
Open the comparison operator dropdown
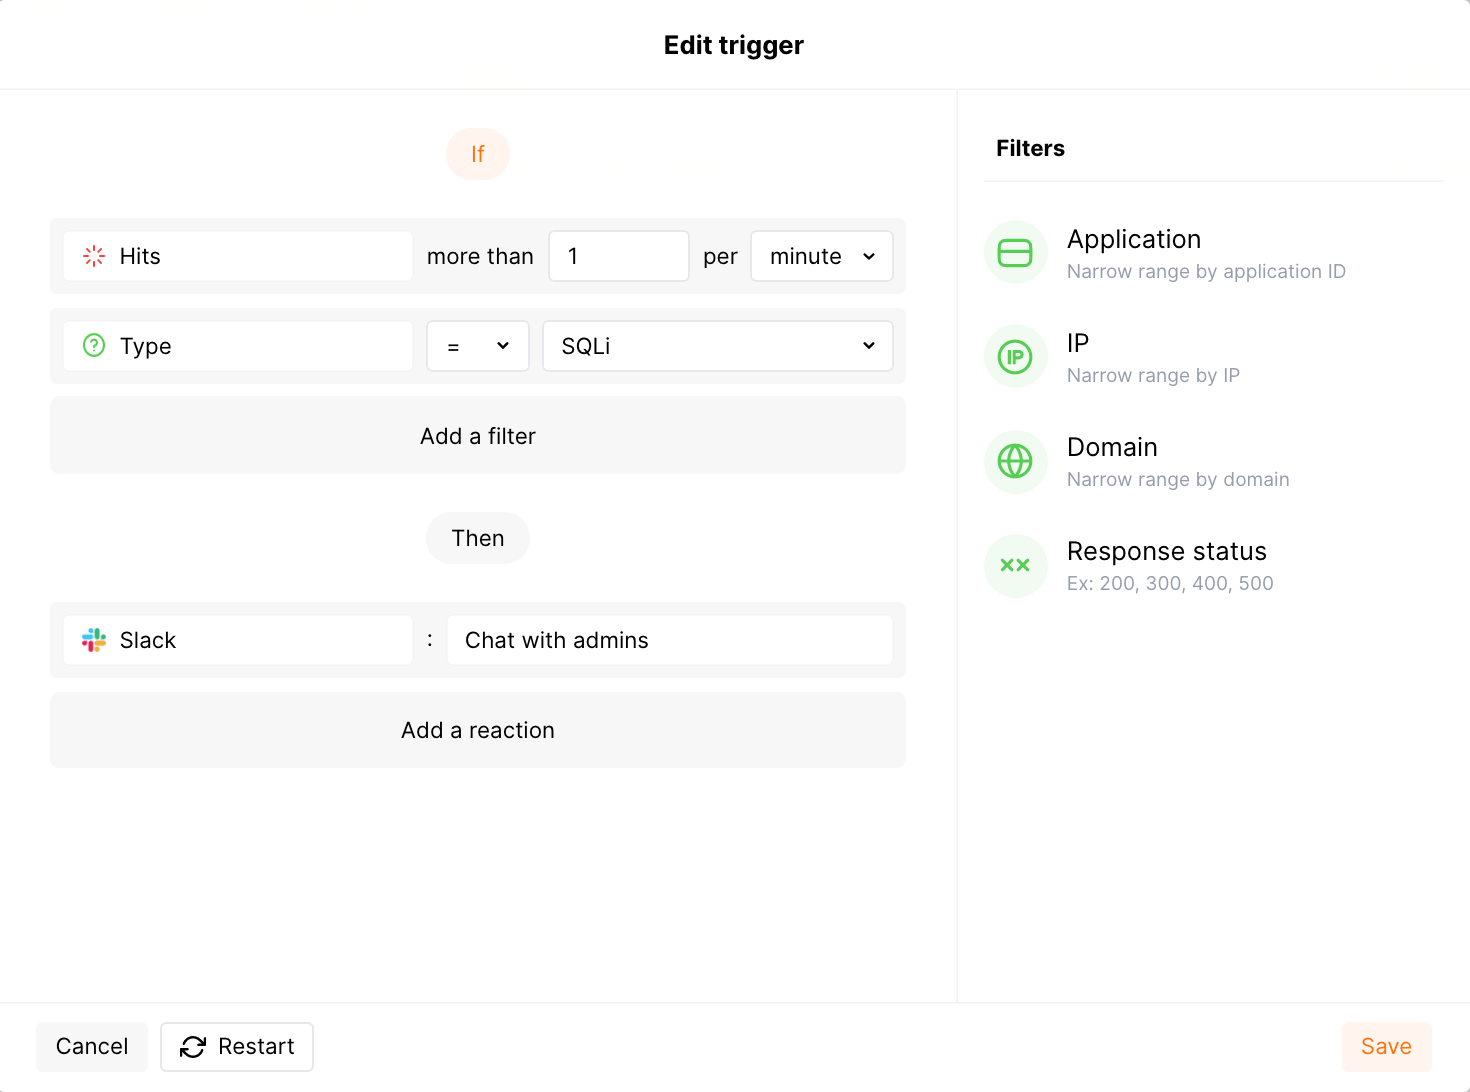click(478, 345)
